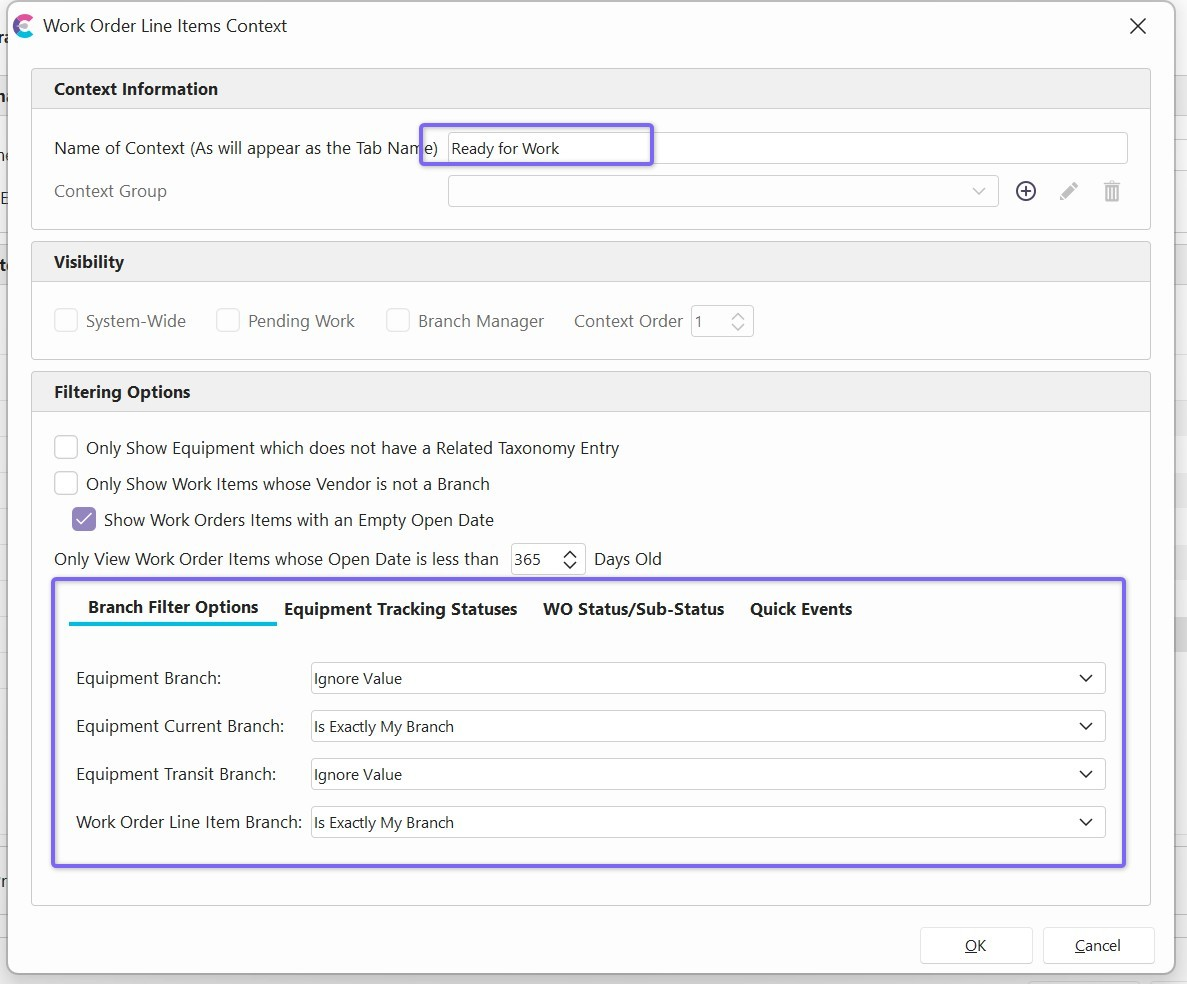
Task: Switch to Equipment Tracking Statuses tab
Action: pos(400,609)
